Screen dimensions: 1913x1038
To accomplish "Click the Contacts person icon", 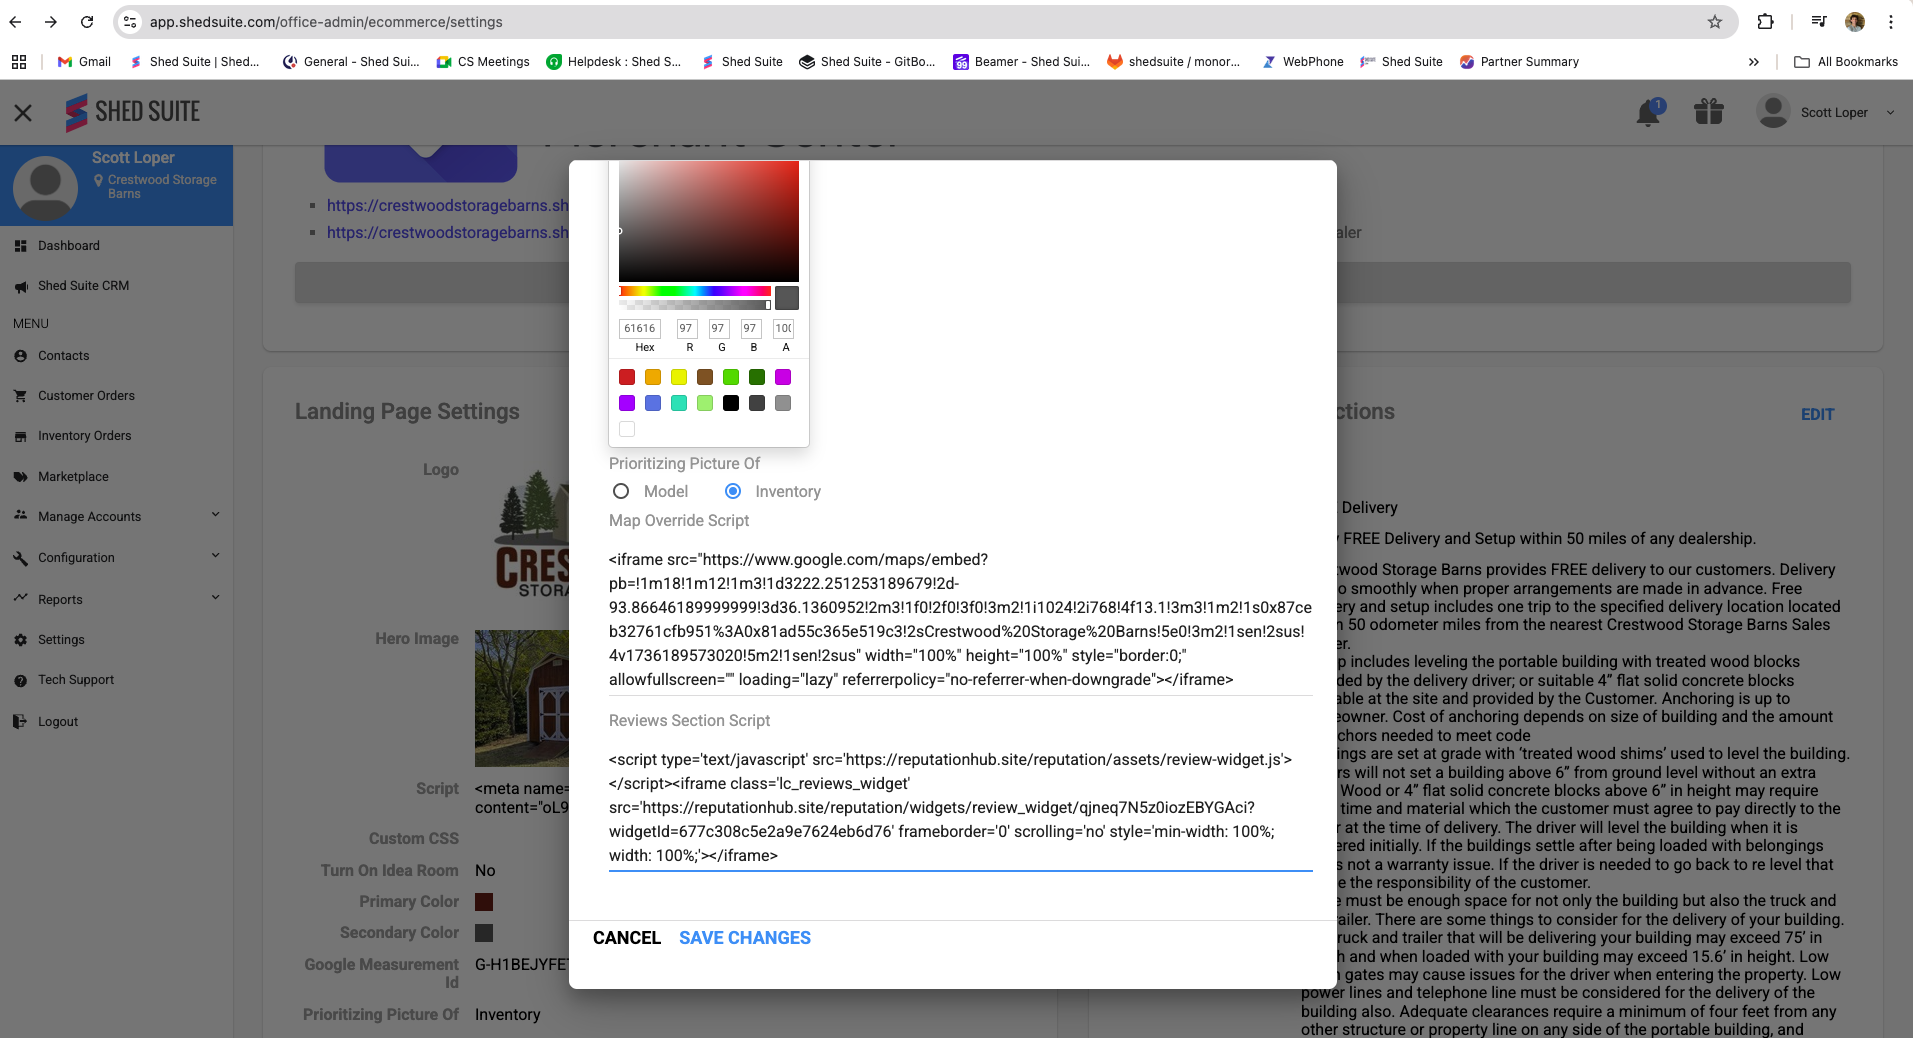I will click(20, 356).
